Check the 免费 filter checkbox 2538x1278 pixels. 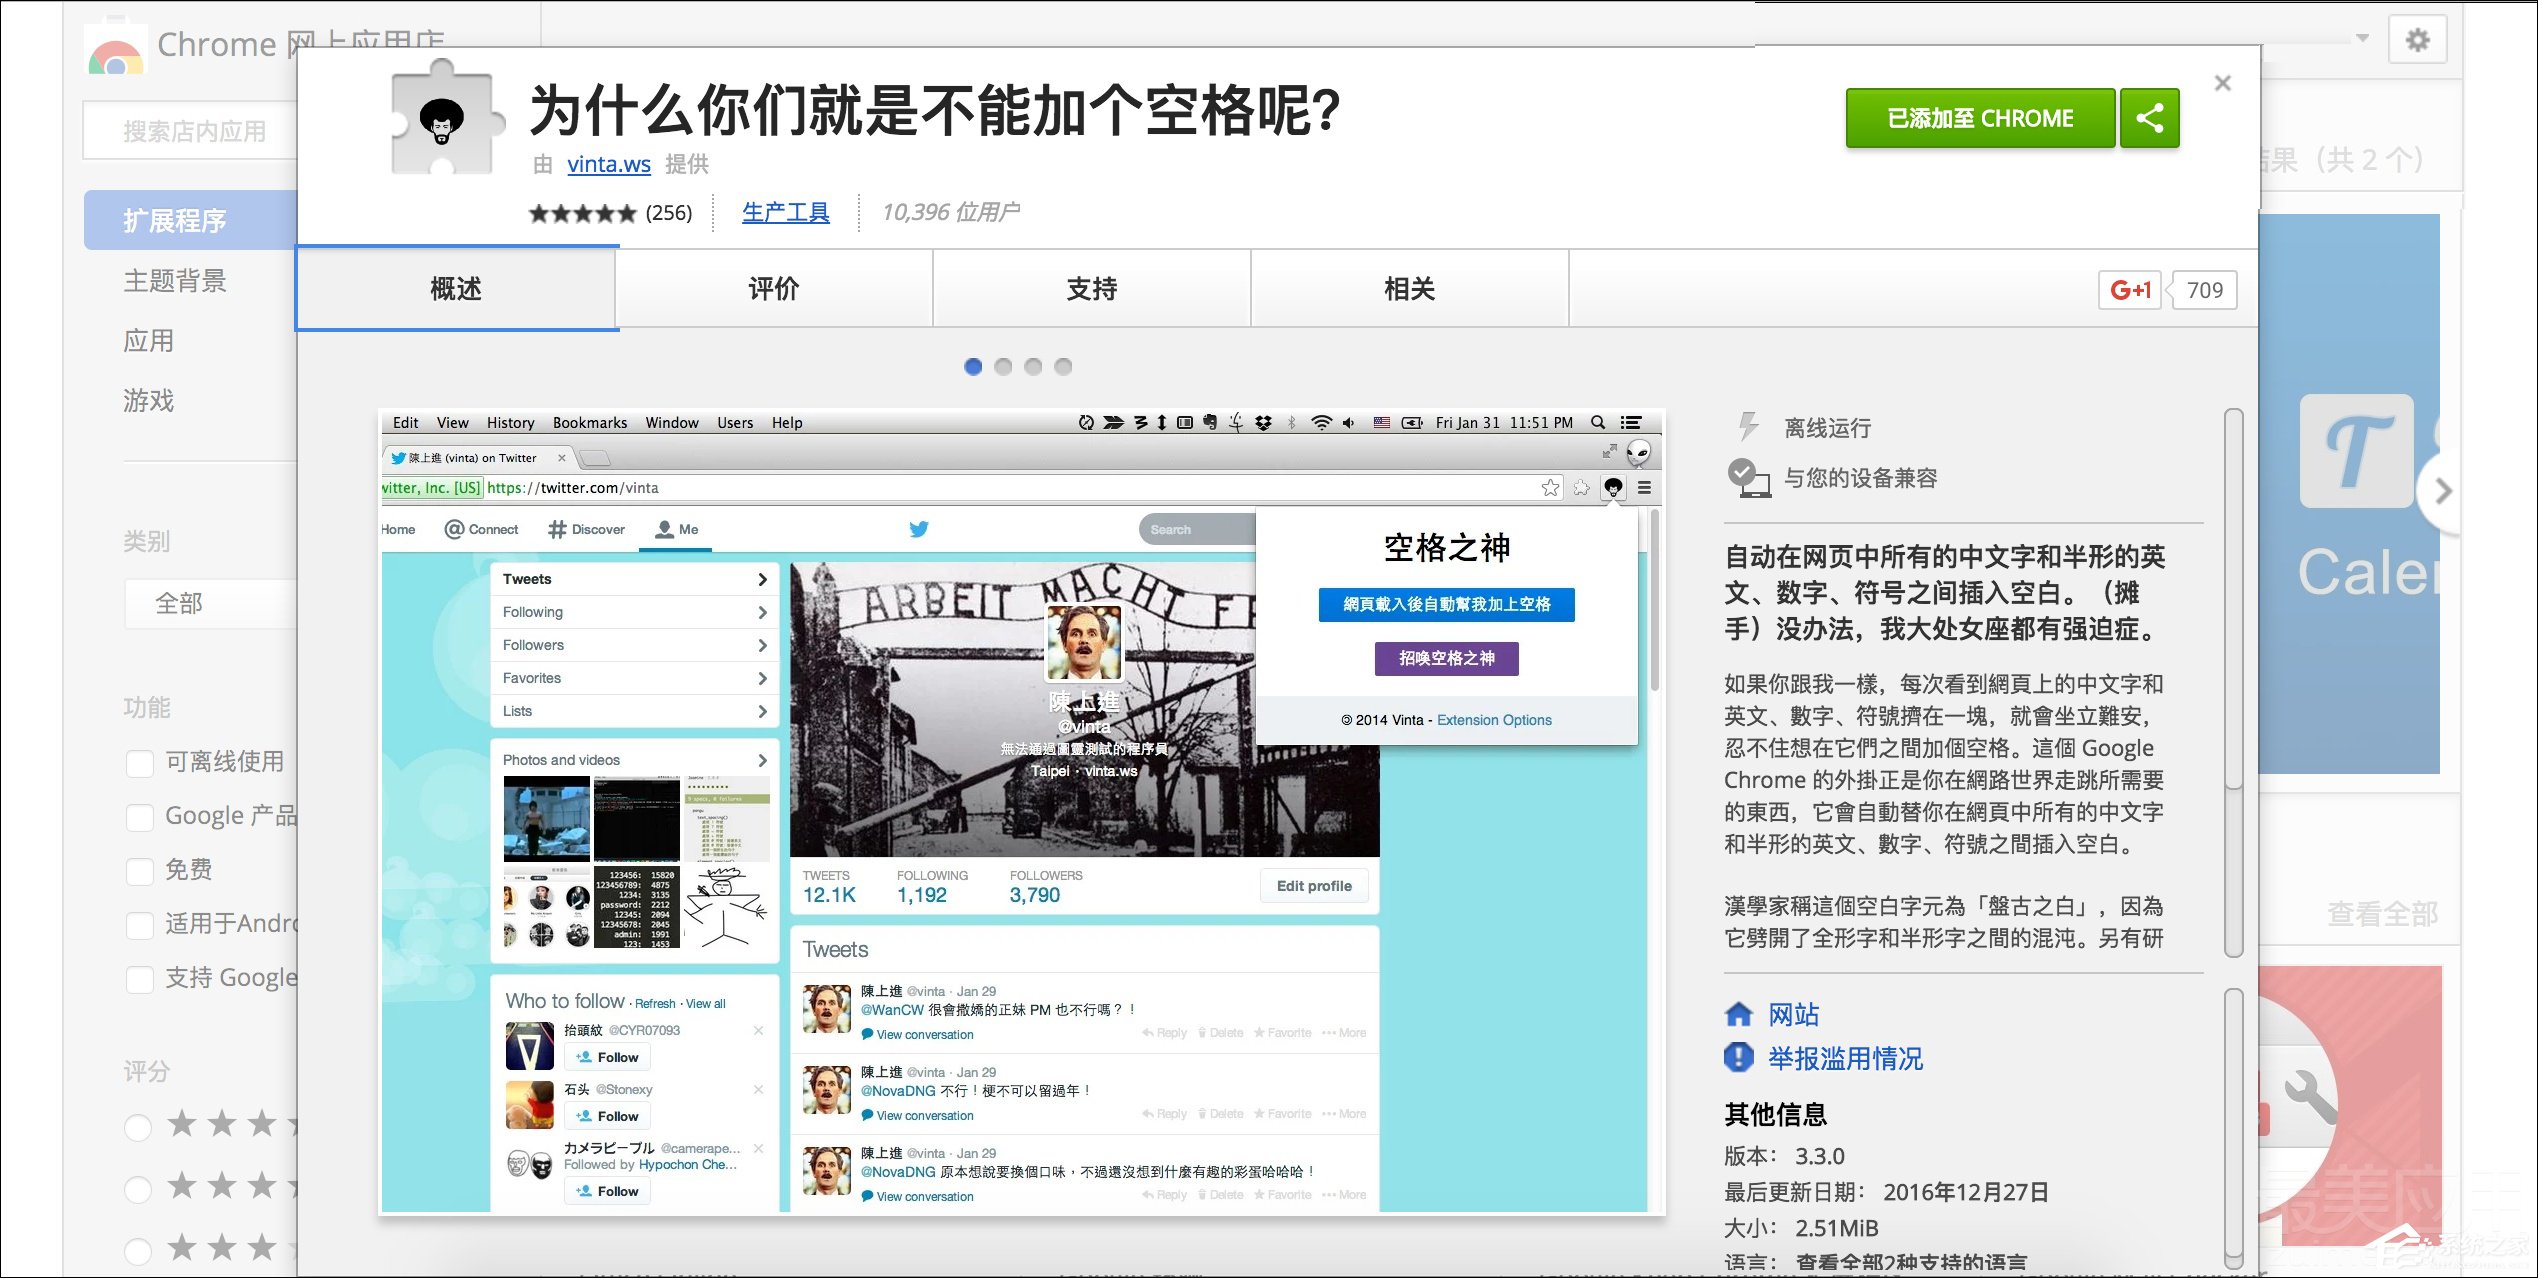point(140,872)
